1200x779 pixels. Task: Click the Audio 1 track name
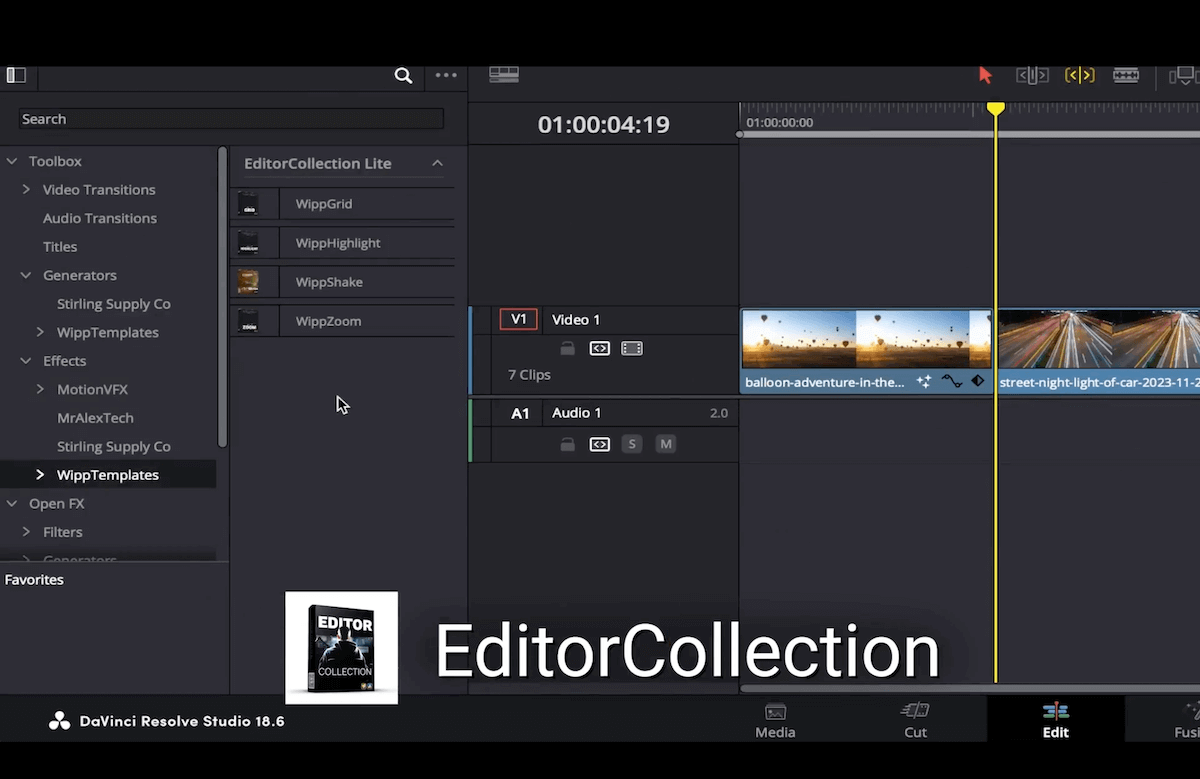(577, 413)
